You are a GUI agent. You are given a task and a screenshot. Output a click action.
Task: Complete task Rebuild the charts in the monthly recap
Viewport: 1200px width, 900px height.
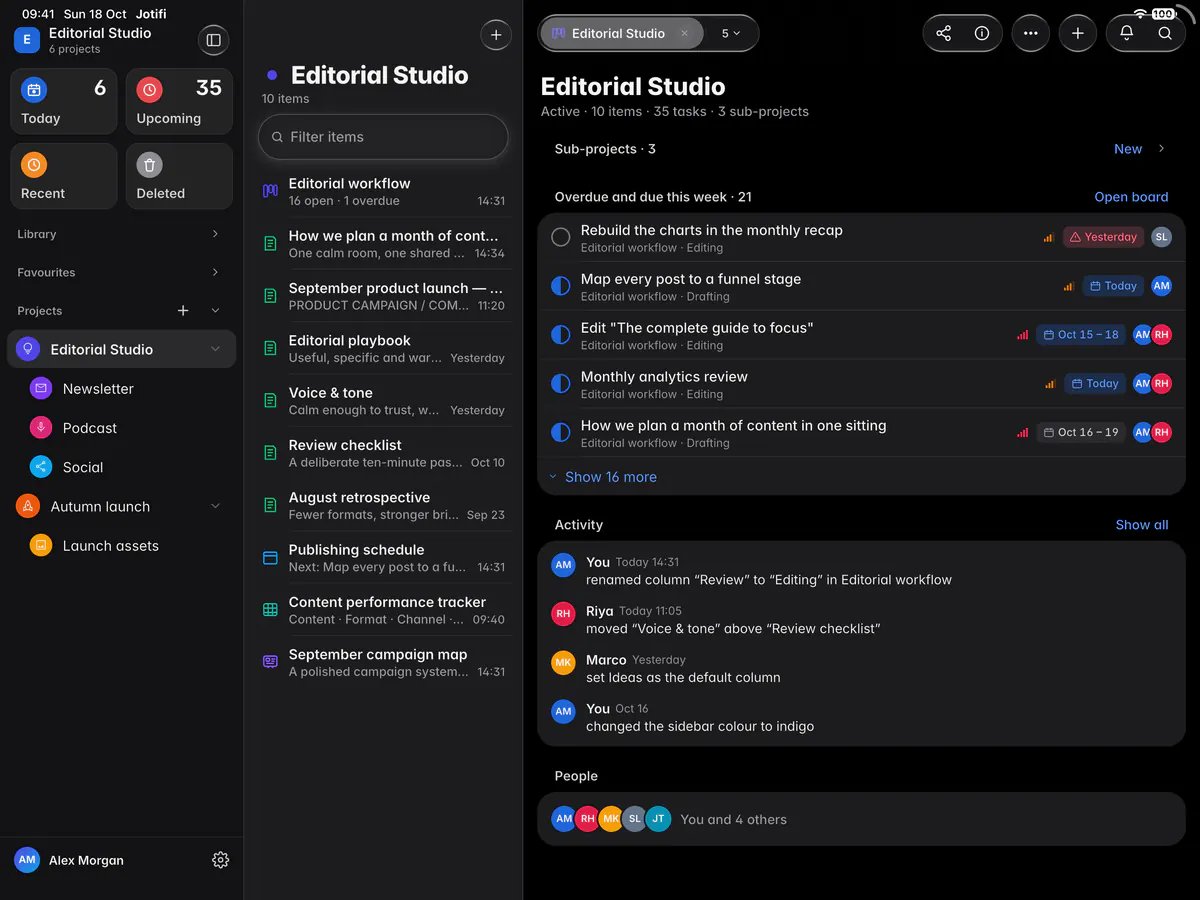[x=561, y=238]
